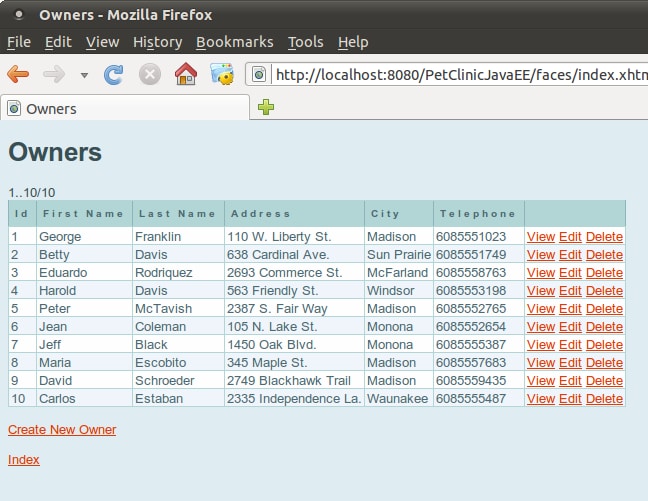Delete owner Maria Escobito
This screenshot has height=501, width=648.
604,363
